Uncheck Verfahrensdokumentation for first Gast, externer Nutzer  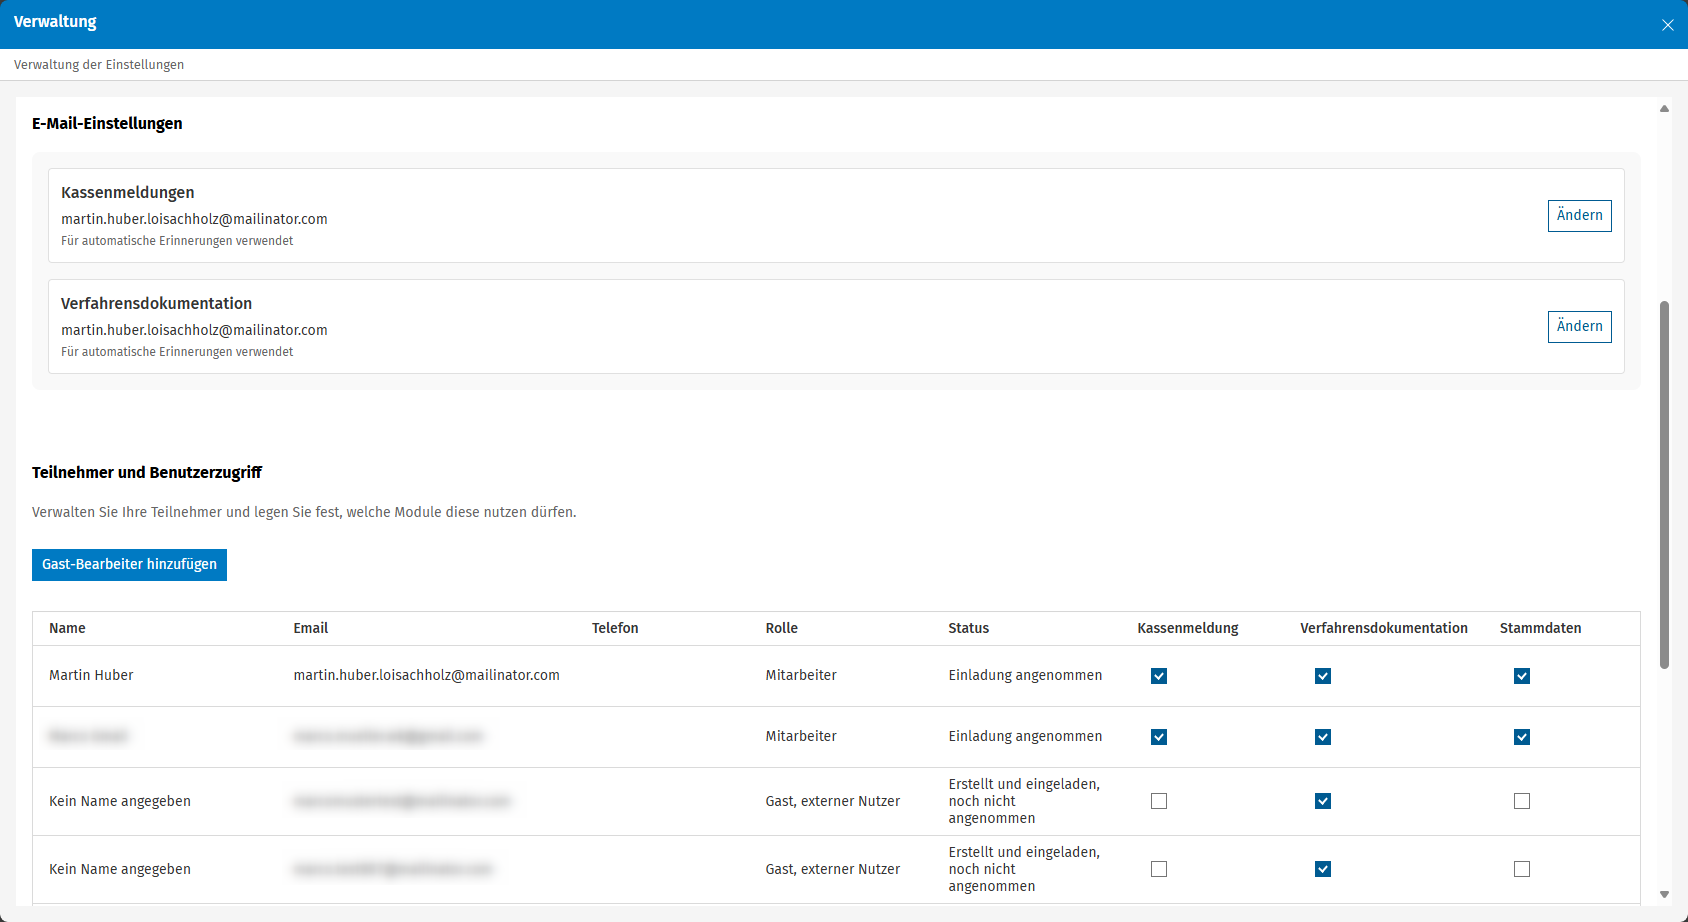click(1323, 801)
